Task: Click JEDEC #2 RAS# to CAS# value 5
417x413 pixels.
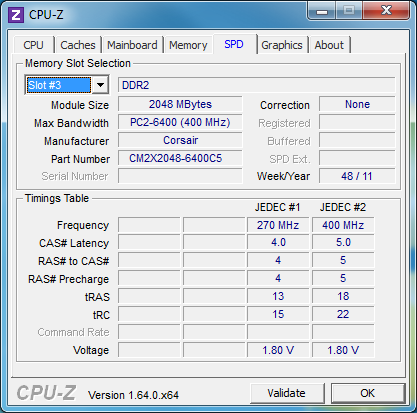Action: click(x=343, y=260)
